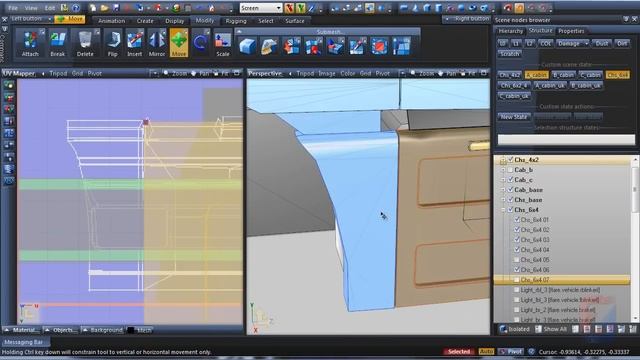640x360 pixels.
Task: Open the Properties tab in nodes browser
Action: [x=571, y=31]
